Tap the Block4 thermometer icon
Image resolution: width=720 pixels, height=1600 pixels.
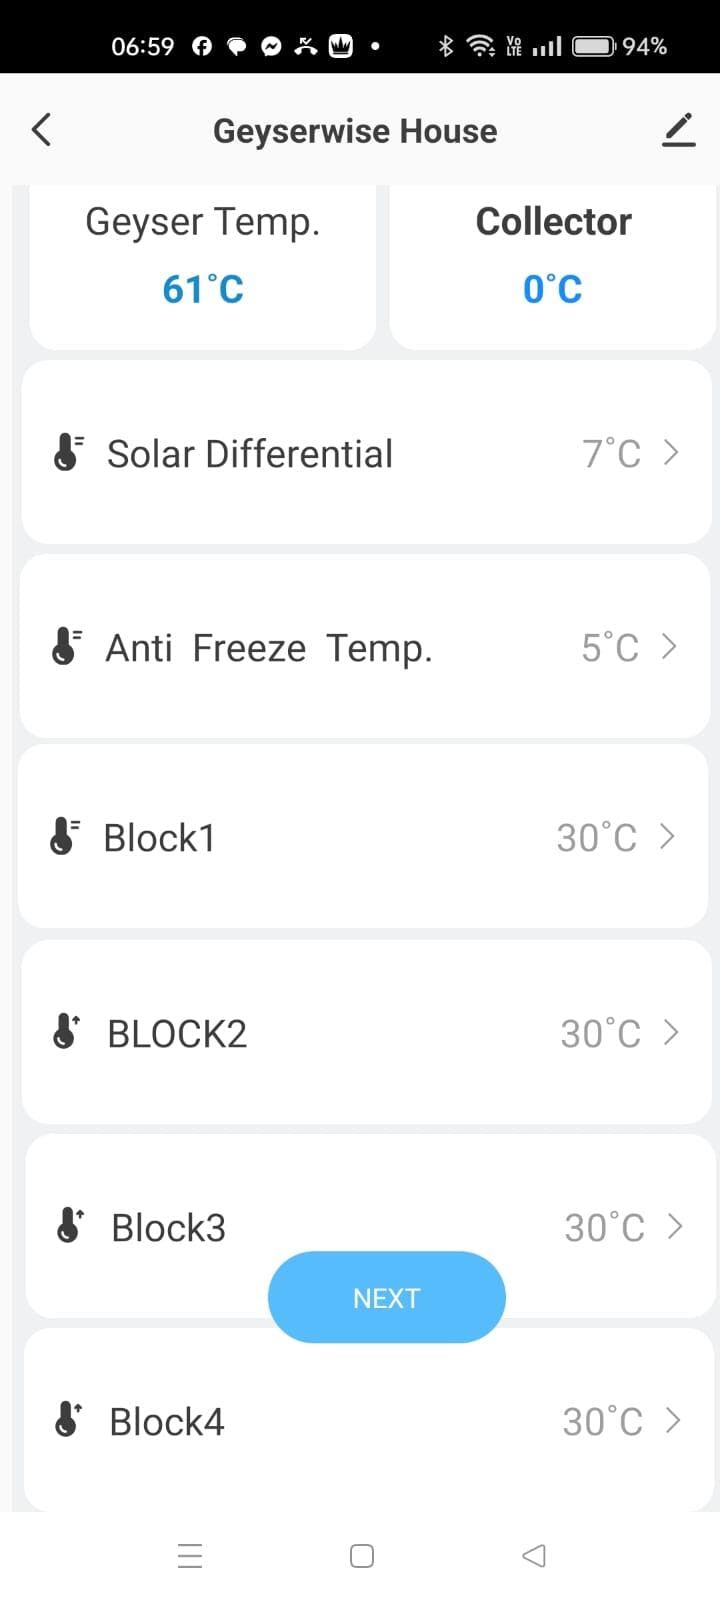point(68,1420)
